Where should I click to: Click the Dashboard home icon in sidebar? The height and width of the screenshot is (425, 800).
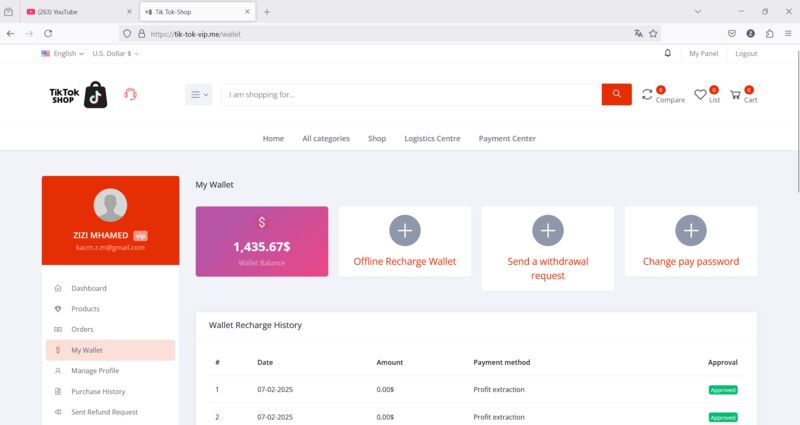[x=58, y=288]
